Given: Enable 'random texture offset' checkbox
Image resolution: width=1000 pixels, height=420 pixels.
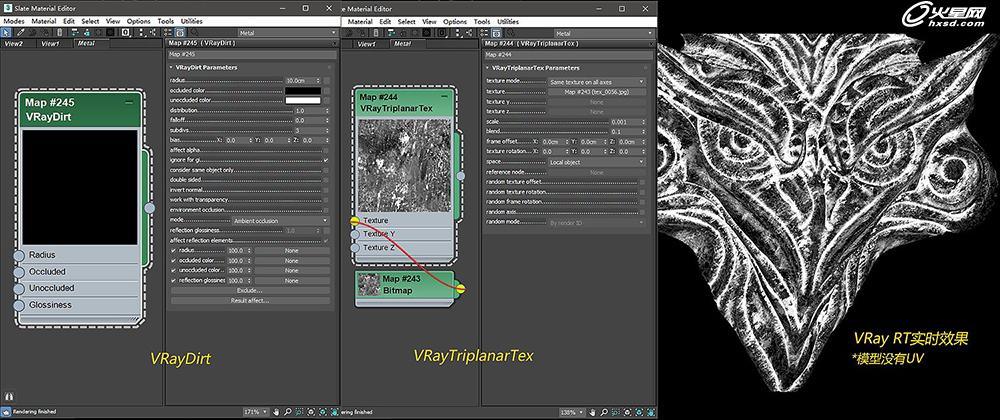Looking at the screenshot, I should [642, 182].
